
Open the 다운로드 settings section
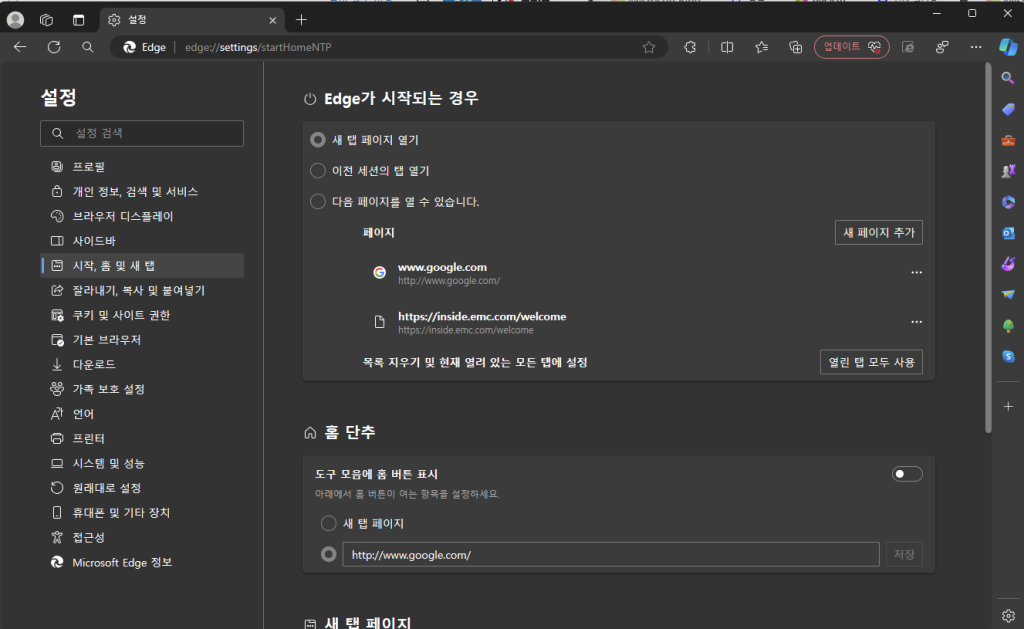point(142,364)
